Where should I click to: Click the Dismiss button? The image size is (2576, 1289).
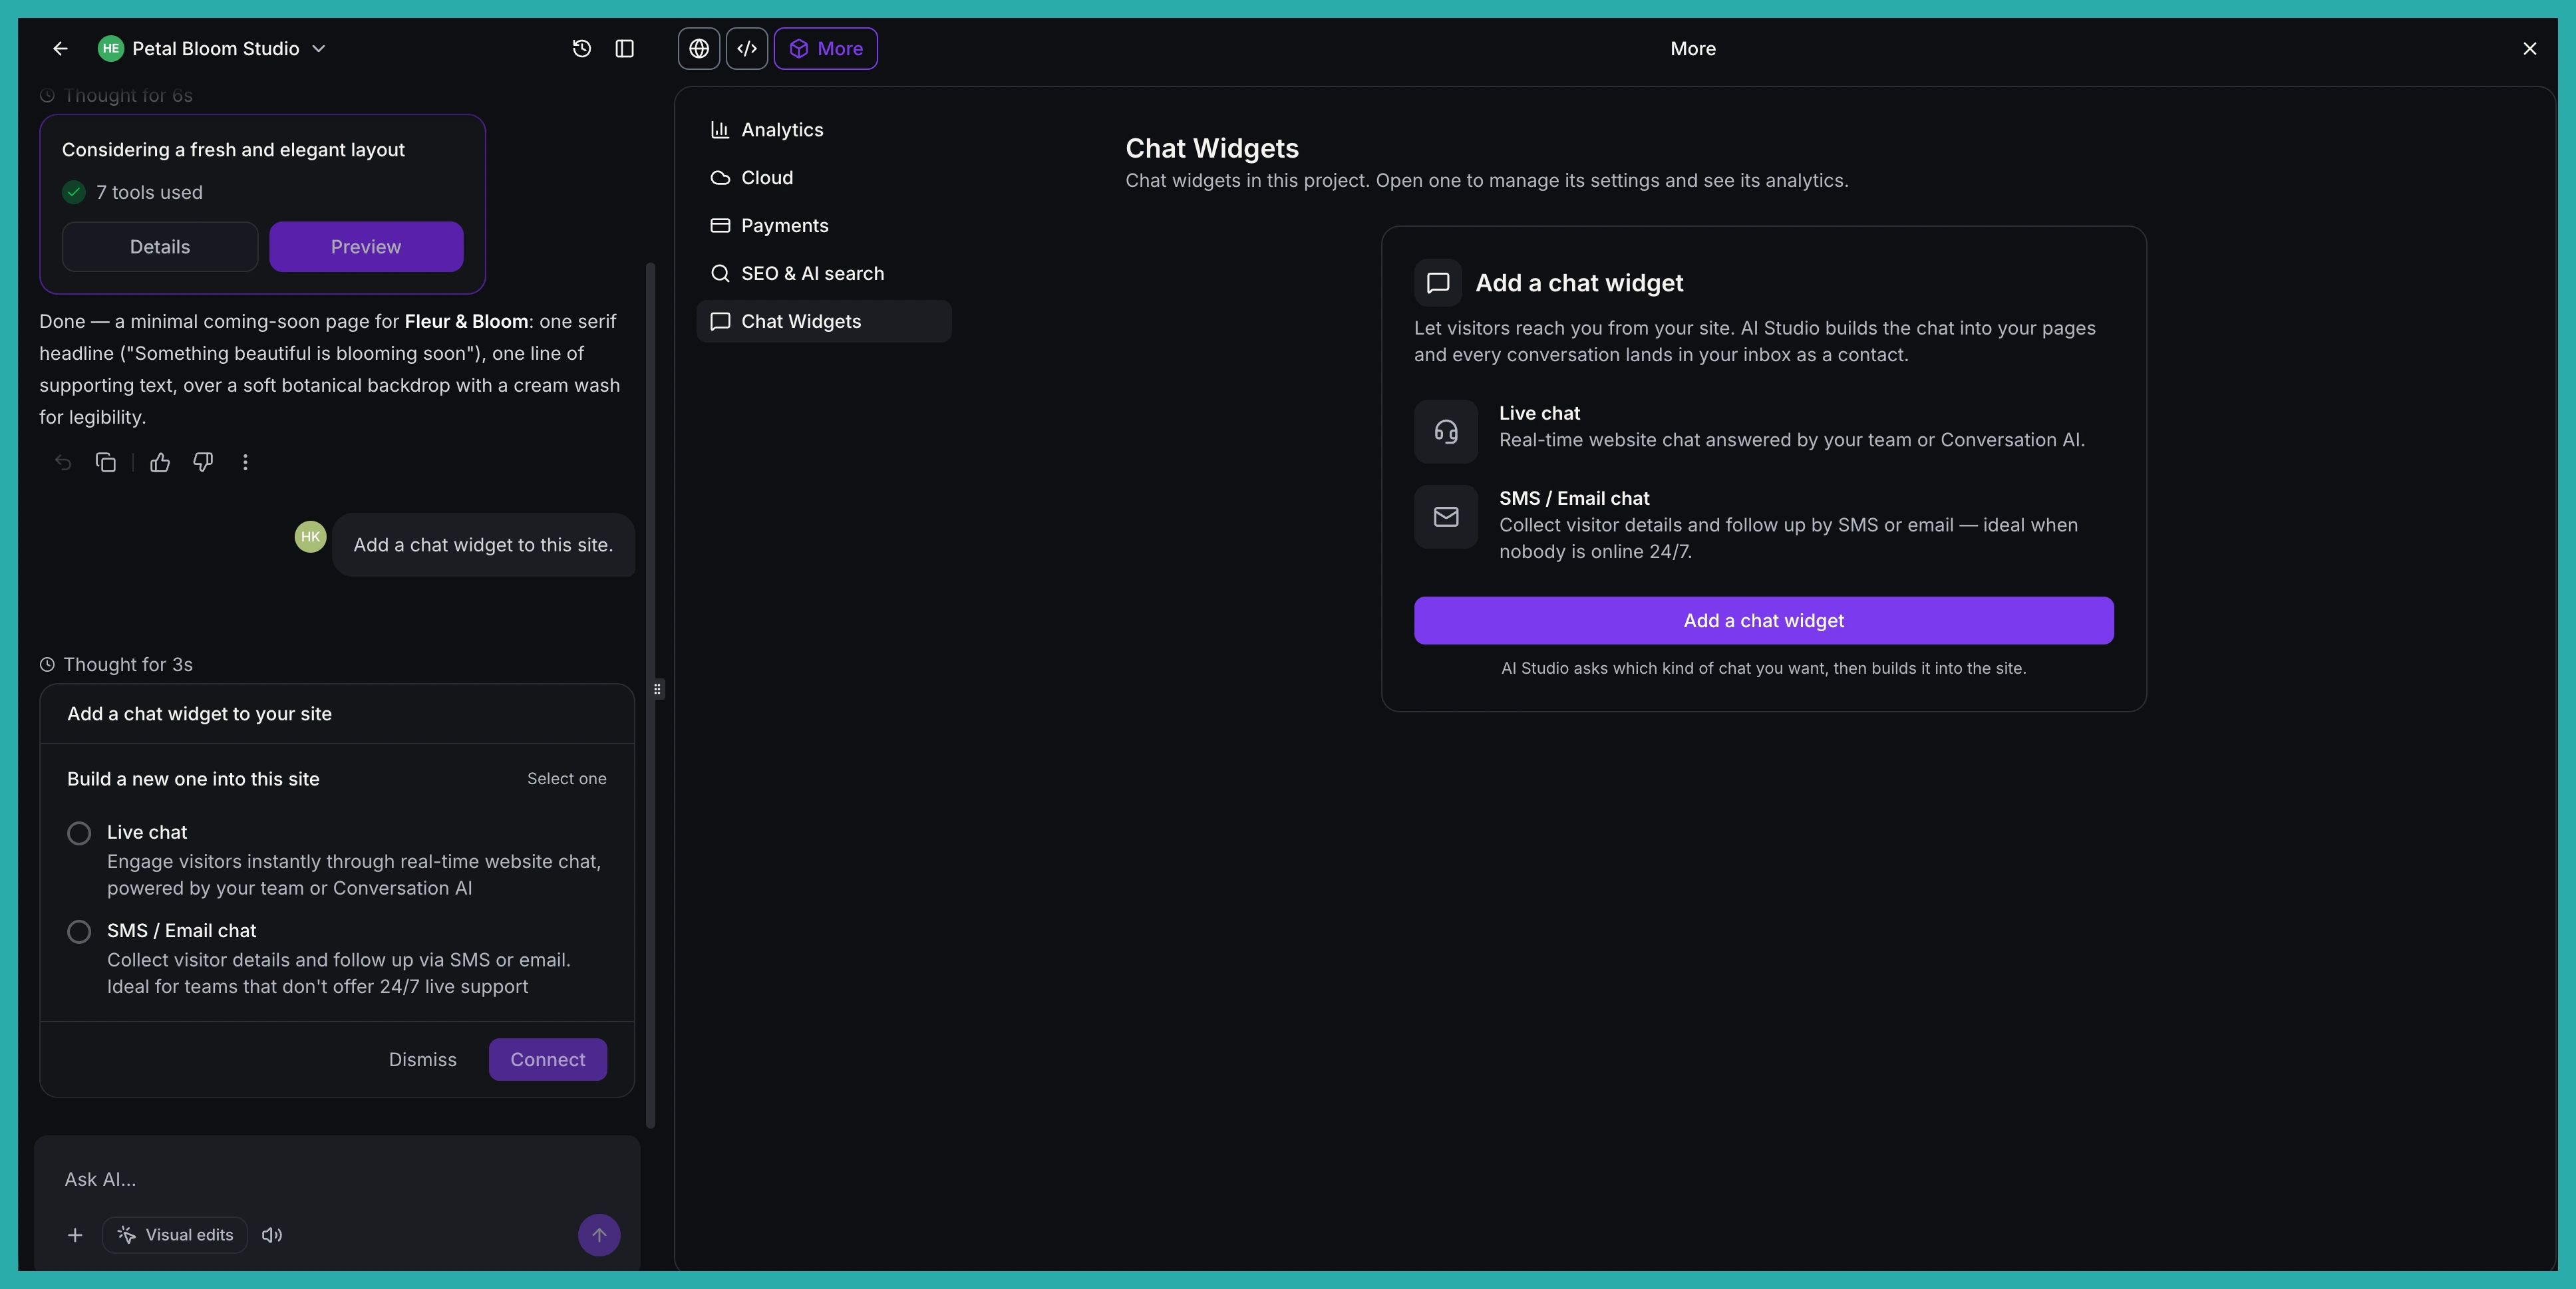pos(423,1059)
